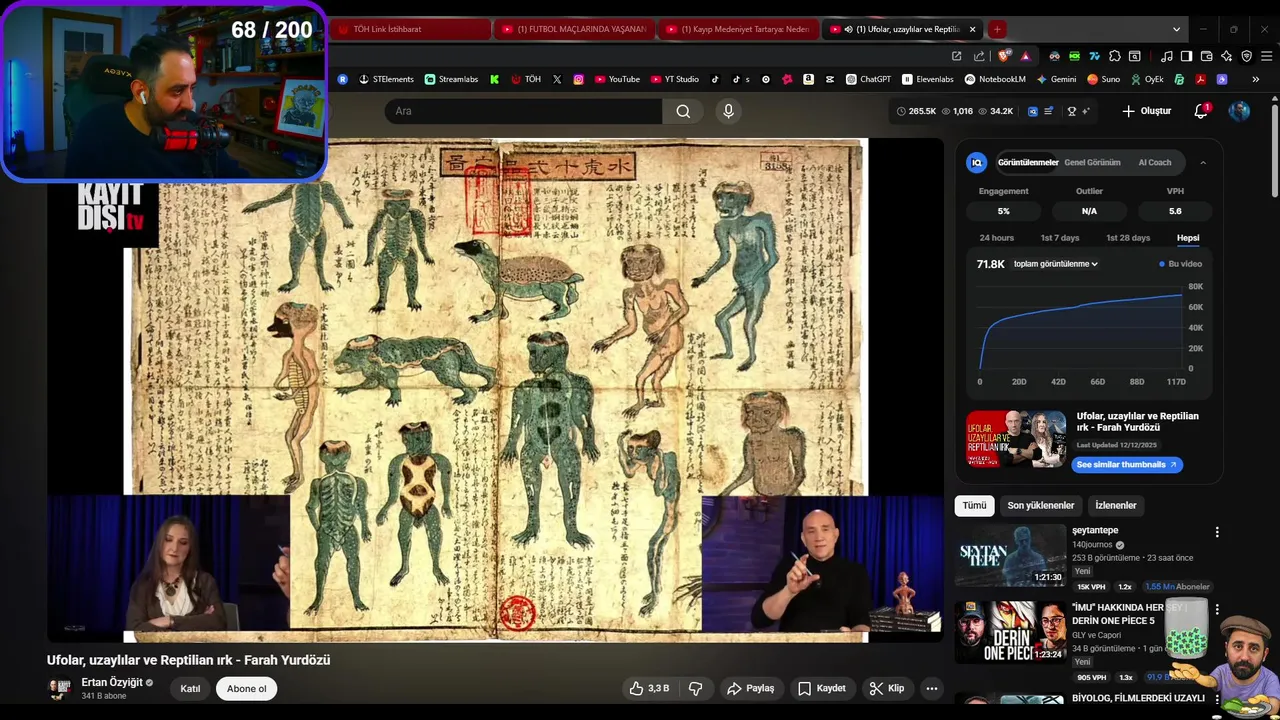Viewport: 1280px width, 720px height.
Task: Select the İzlenenler filter chip
Action: pos(1115,505)
